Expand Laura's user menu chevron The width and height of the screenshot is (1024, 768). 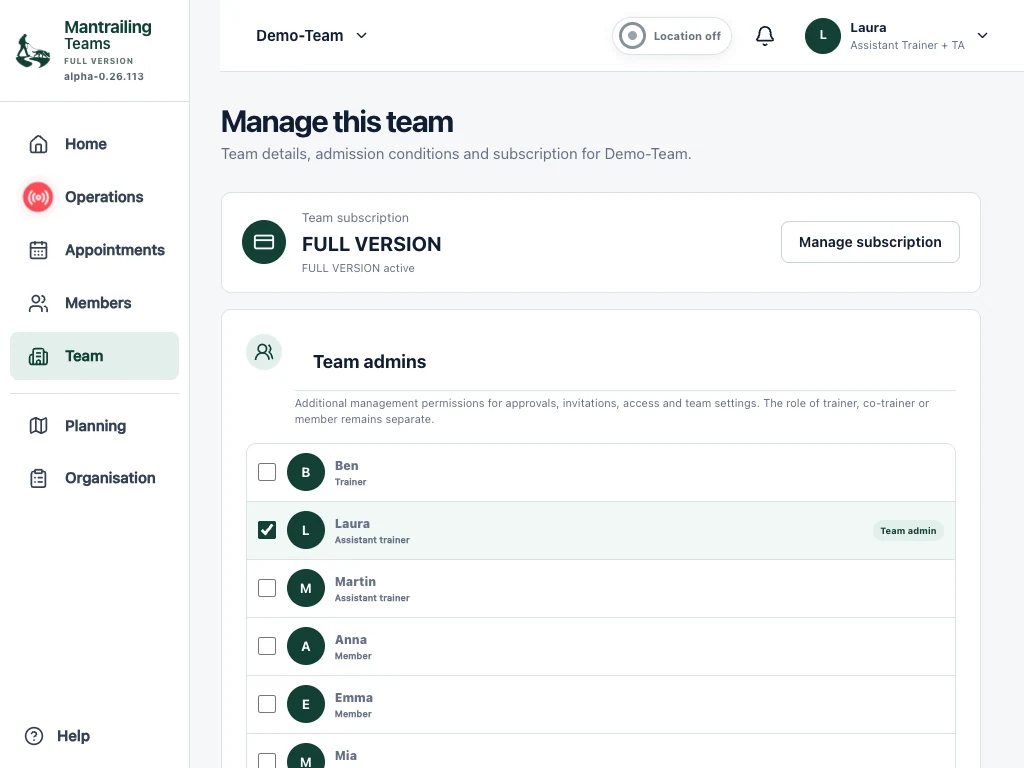click(x=982, y=36)
